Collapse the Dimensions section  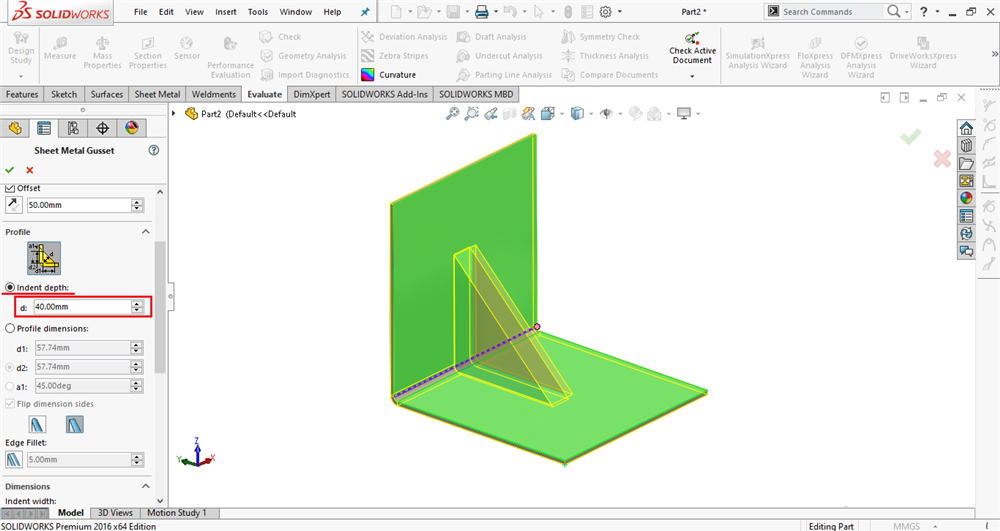(x=145, y=486)
